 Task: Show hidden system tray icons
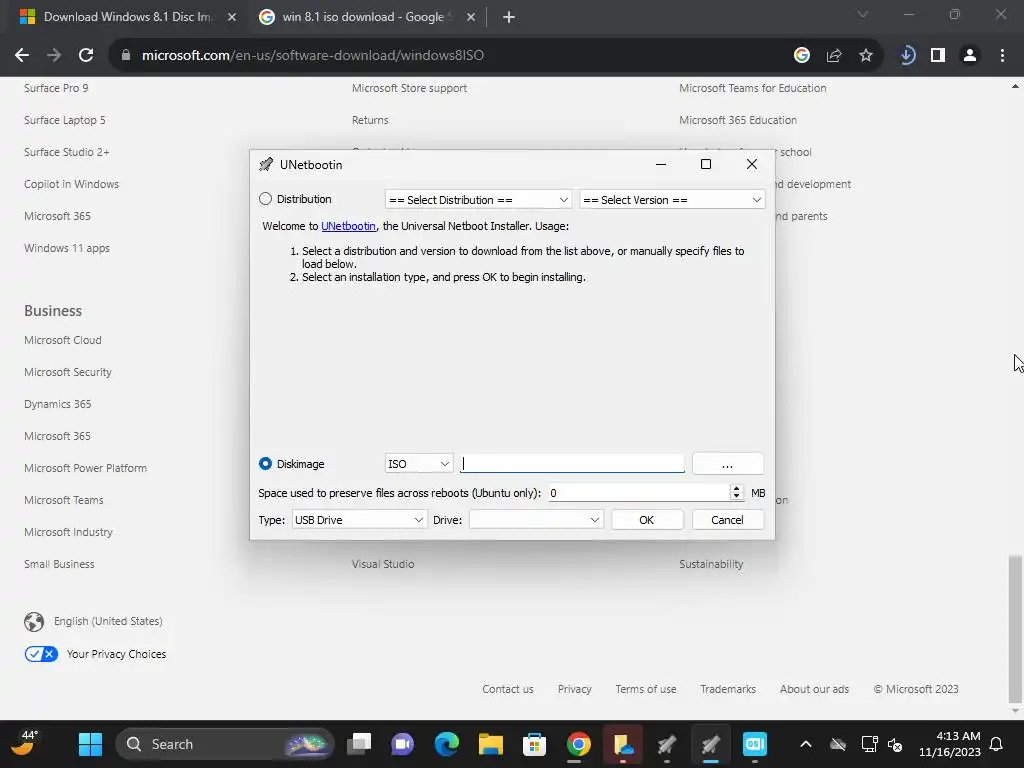806,744
